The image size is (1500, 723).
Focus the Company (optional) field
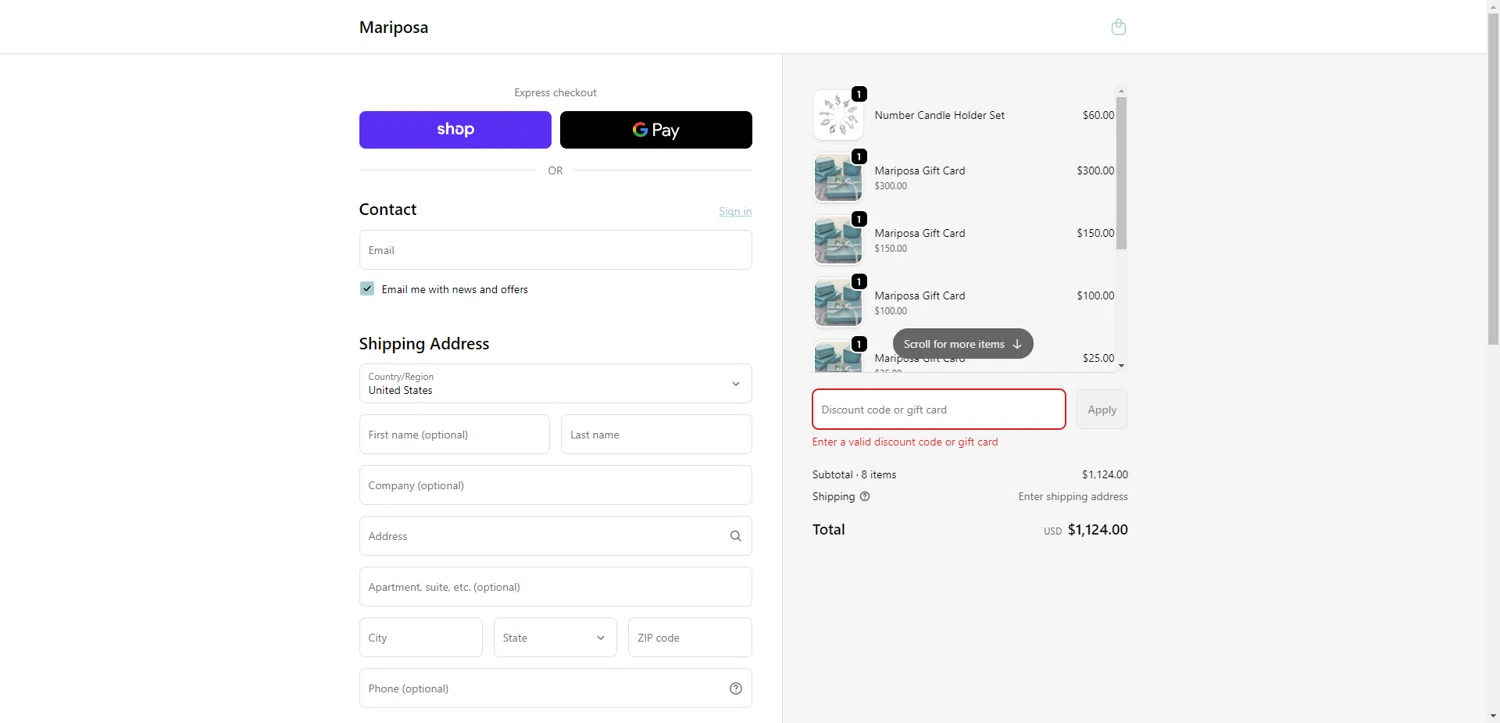coord(555,485)
